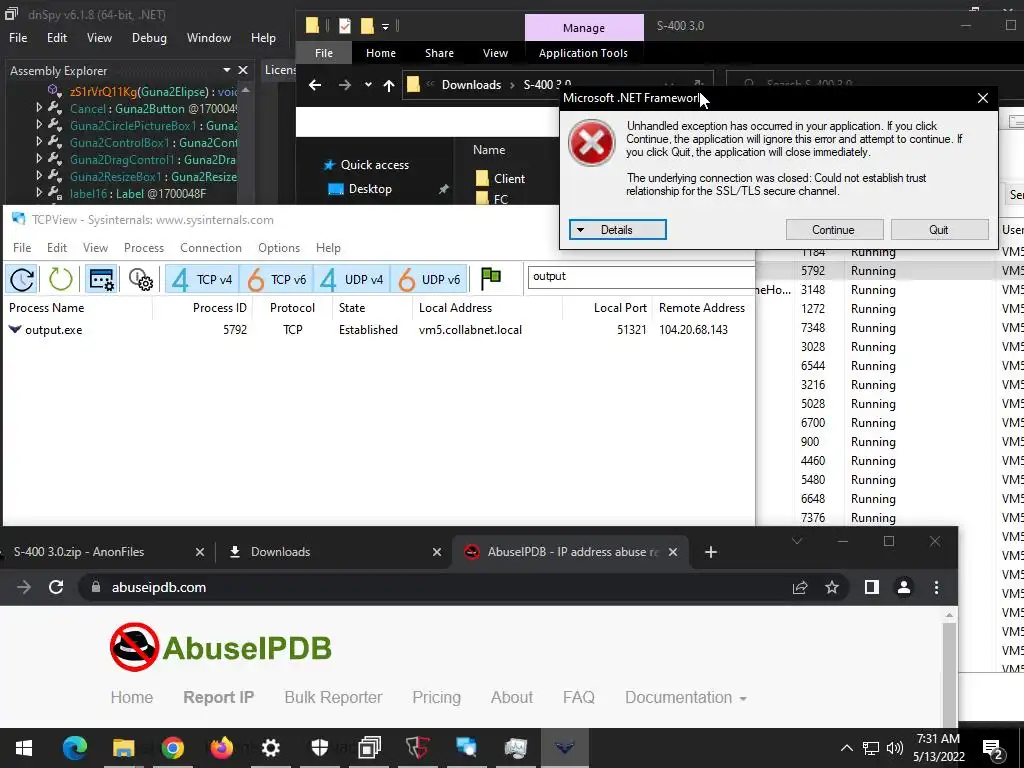This screenshot has height=768, width=1024.
Task: Open Desktop in Explorer sidebar
Action: [x=370, y=189]
